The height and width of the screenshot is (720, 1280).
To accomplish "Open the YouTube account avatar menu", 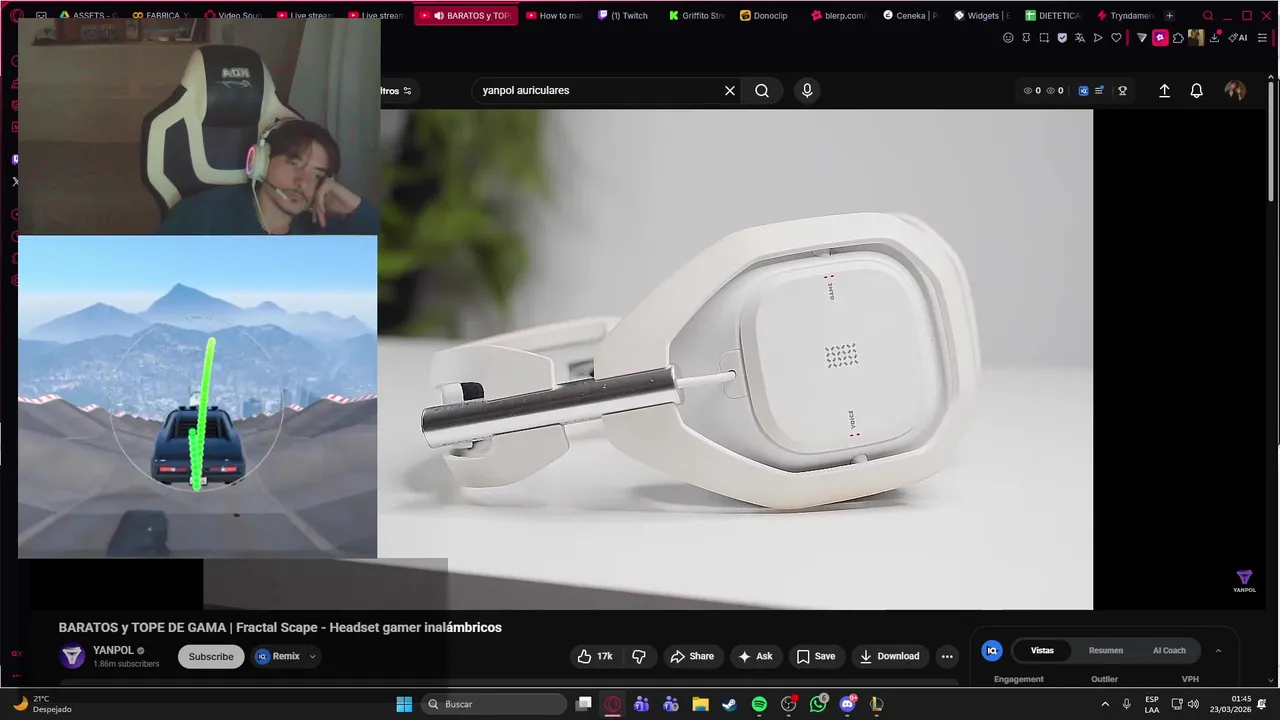I will tap(1235, 91).
